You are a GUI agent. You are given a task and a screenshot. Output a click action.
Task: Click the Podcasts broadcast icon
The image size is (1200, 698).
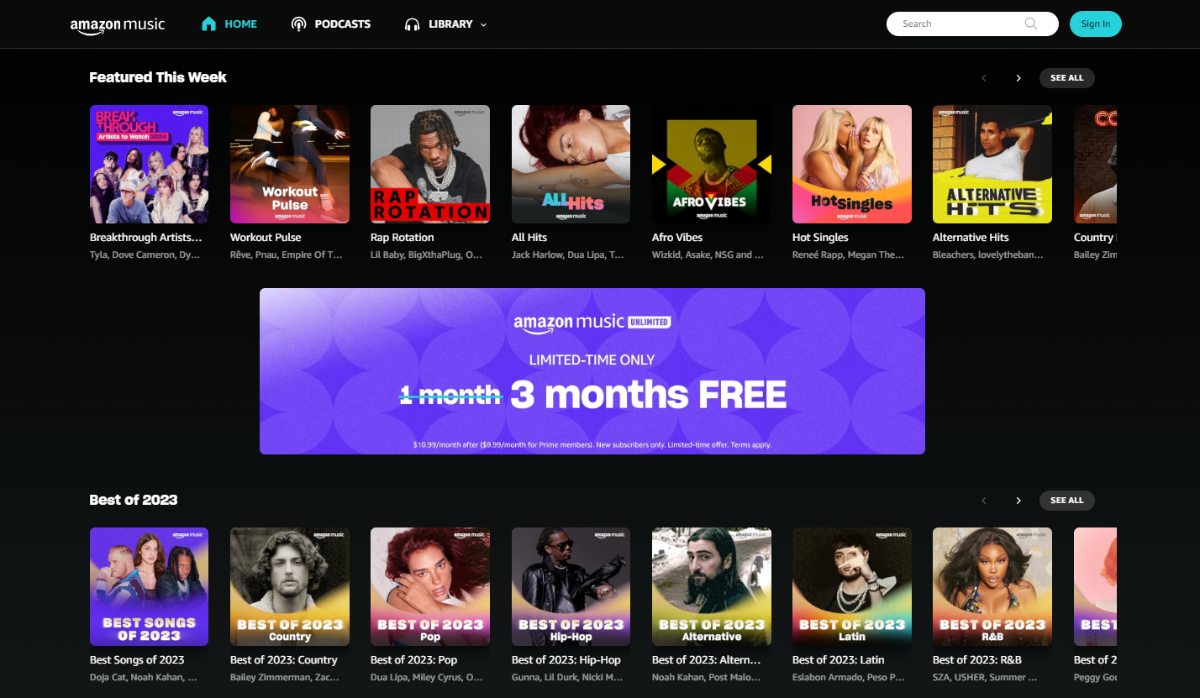298,24
